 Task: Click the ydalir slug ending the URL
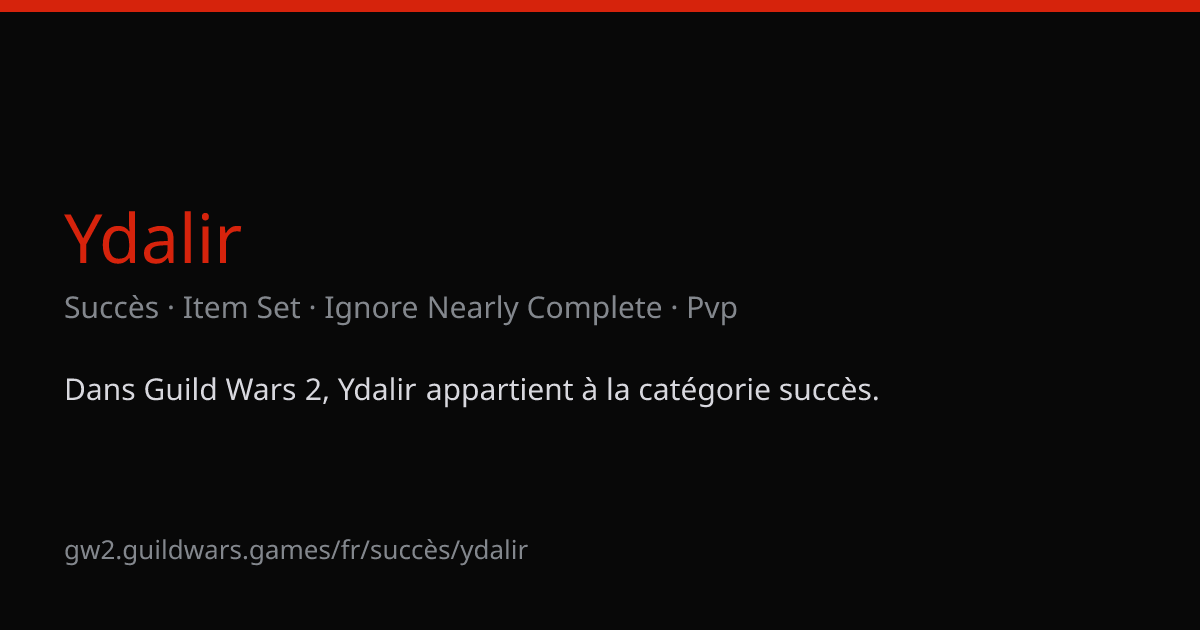coord(493,550)
